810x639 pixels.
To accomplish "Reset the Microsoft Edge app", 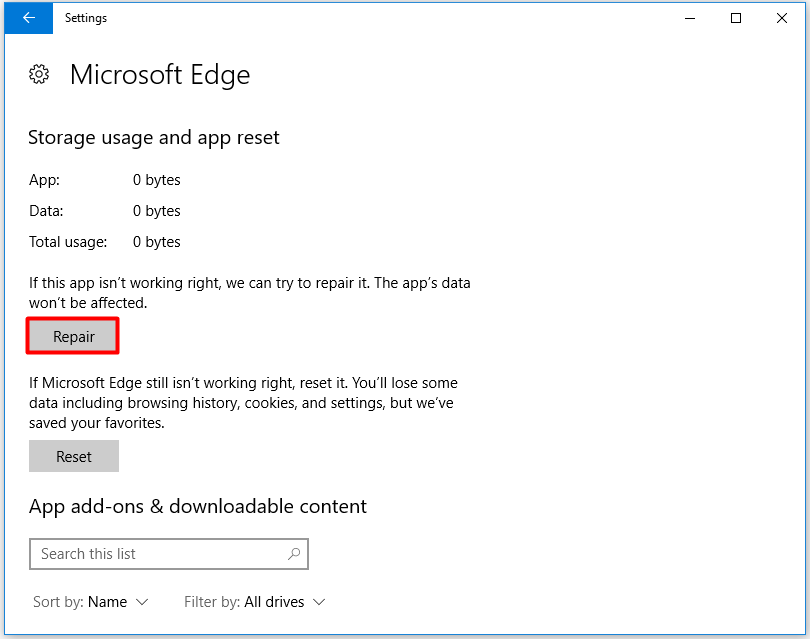I will 74,456.
